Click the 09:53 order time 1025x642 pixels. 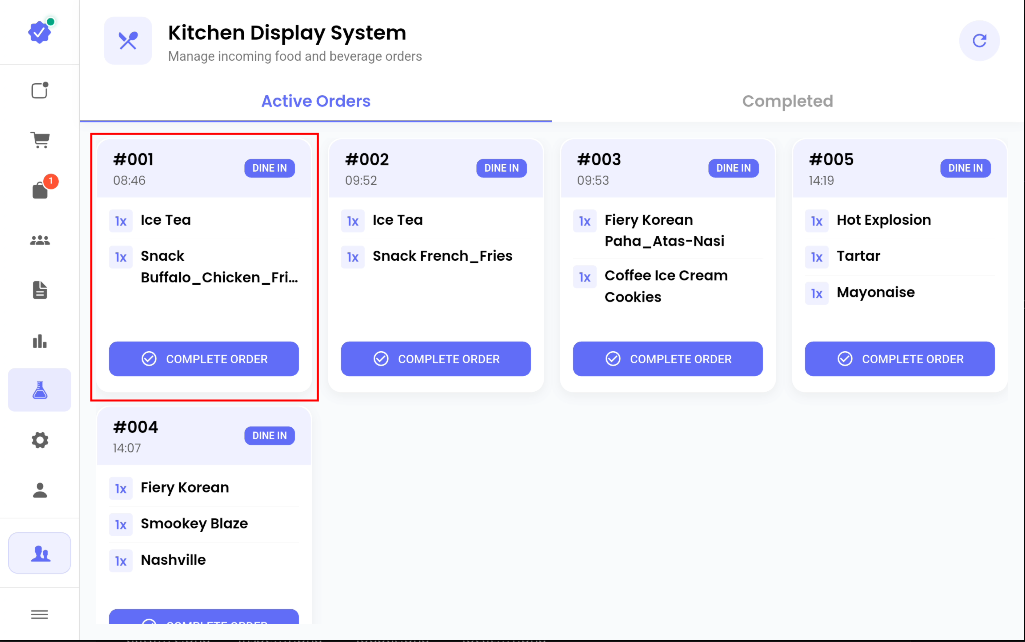(x=593, y=180)
